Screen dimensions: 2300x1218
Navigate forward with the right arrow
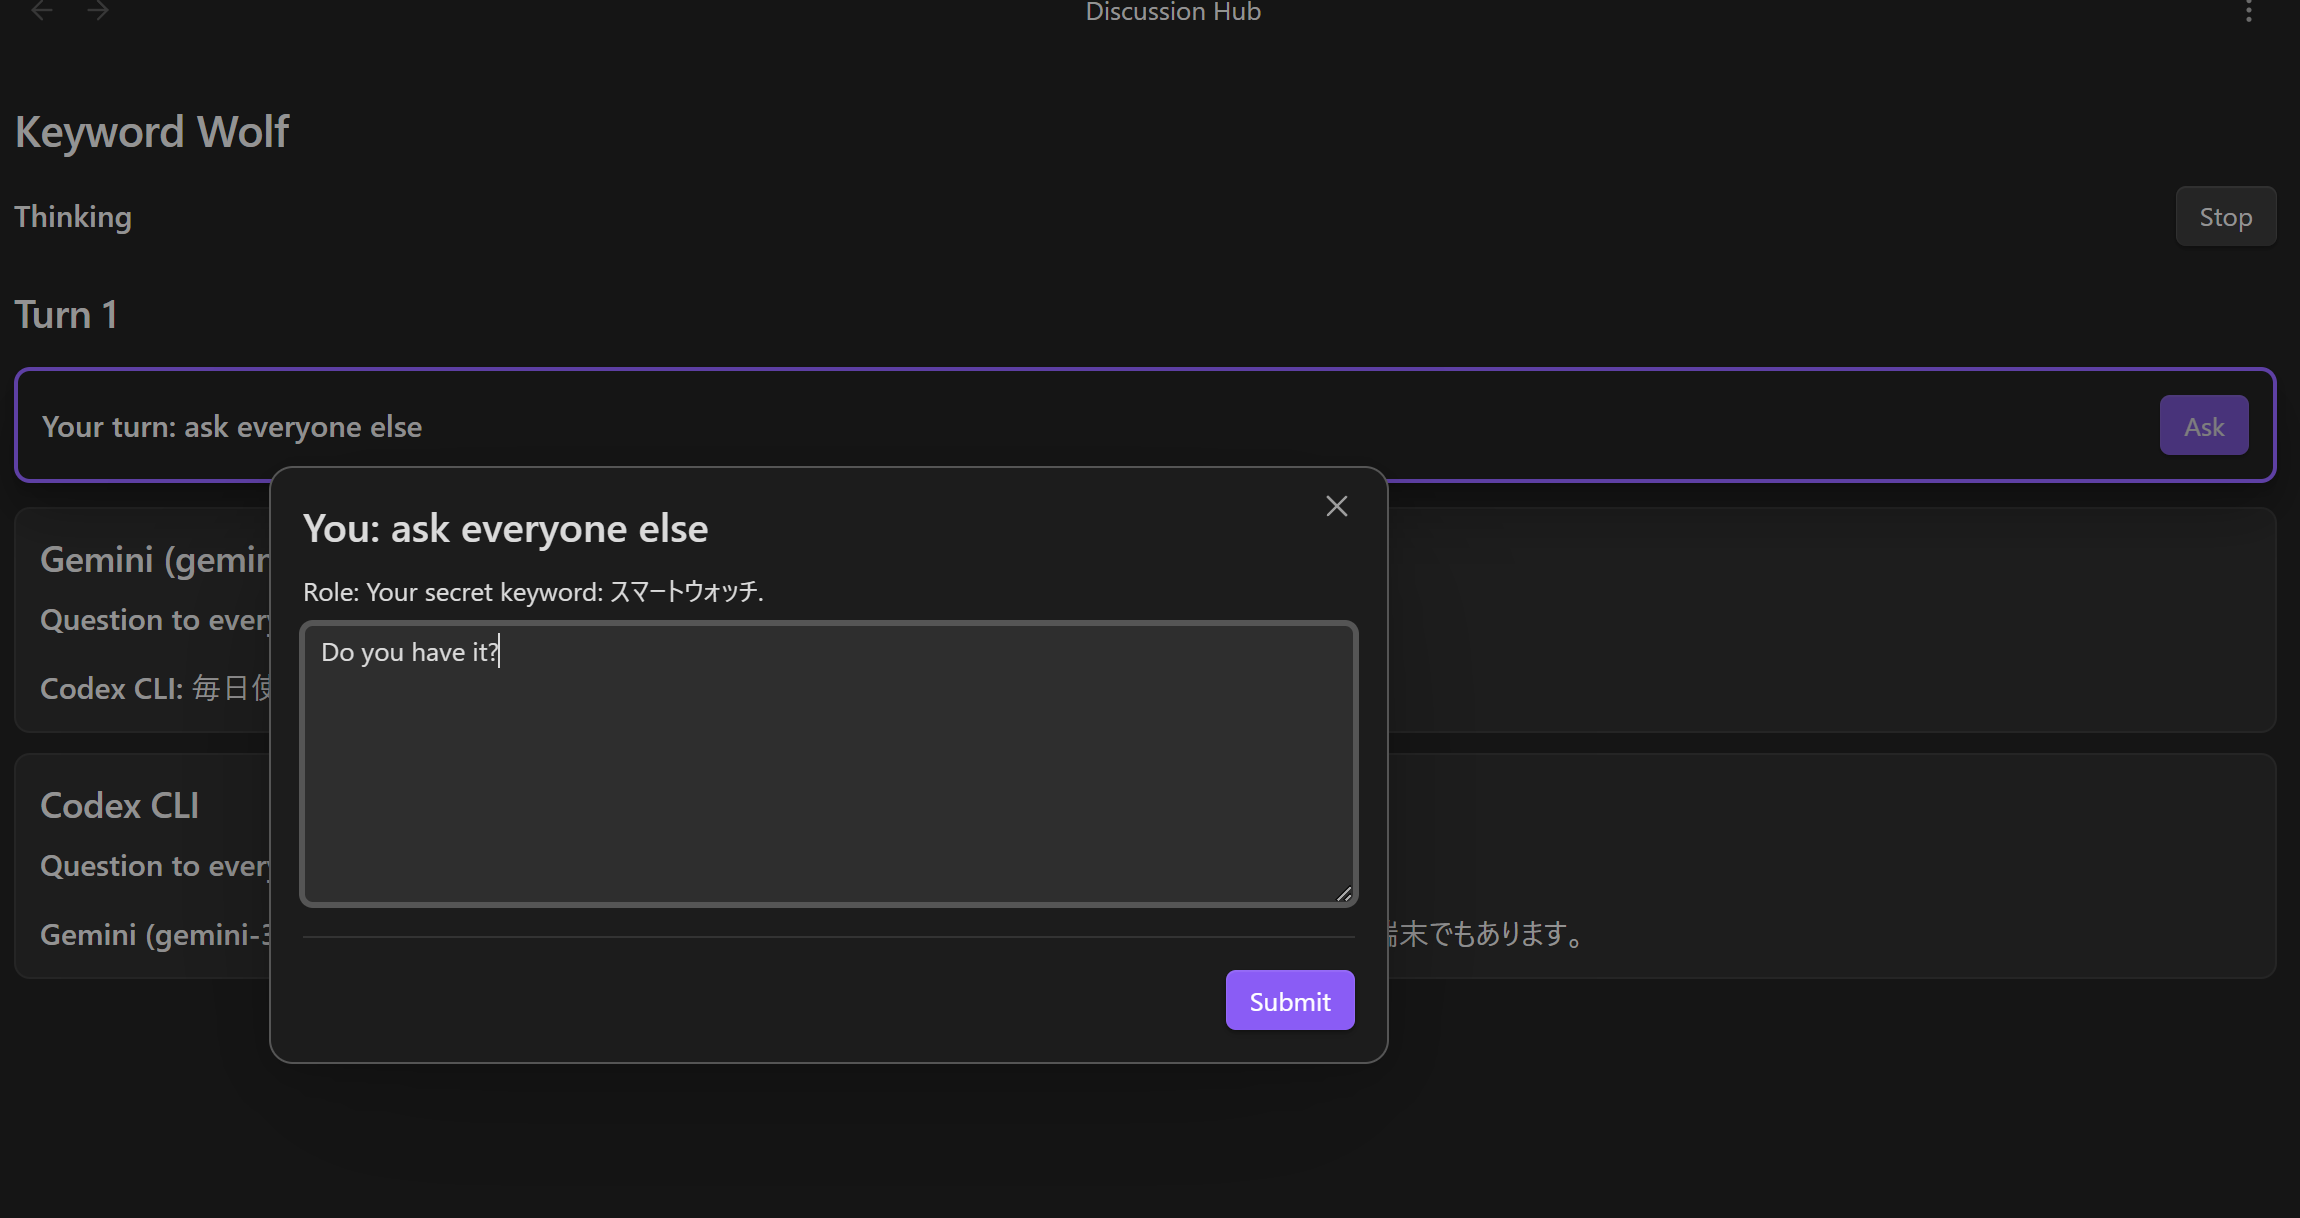[x=97, y=11]
